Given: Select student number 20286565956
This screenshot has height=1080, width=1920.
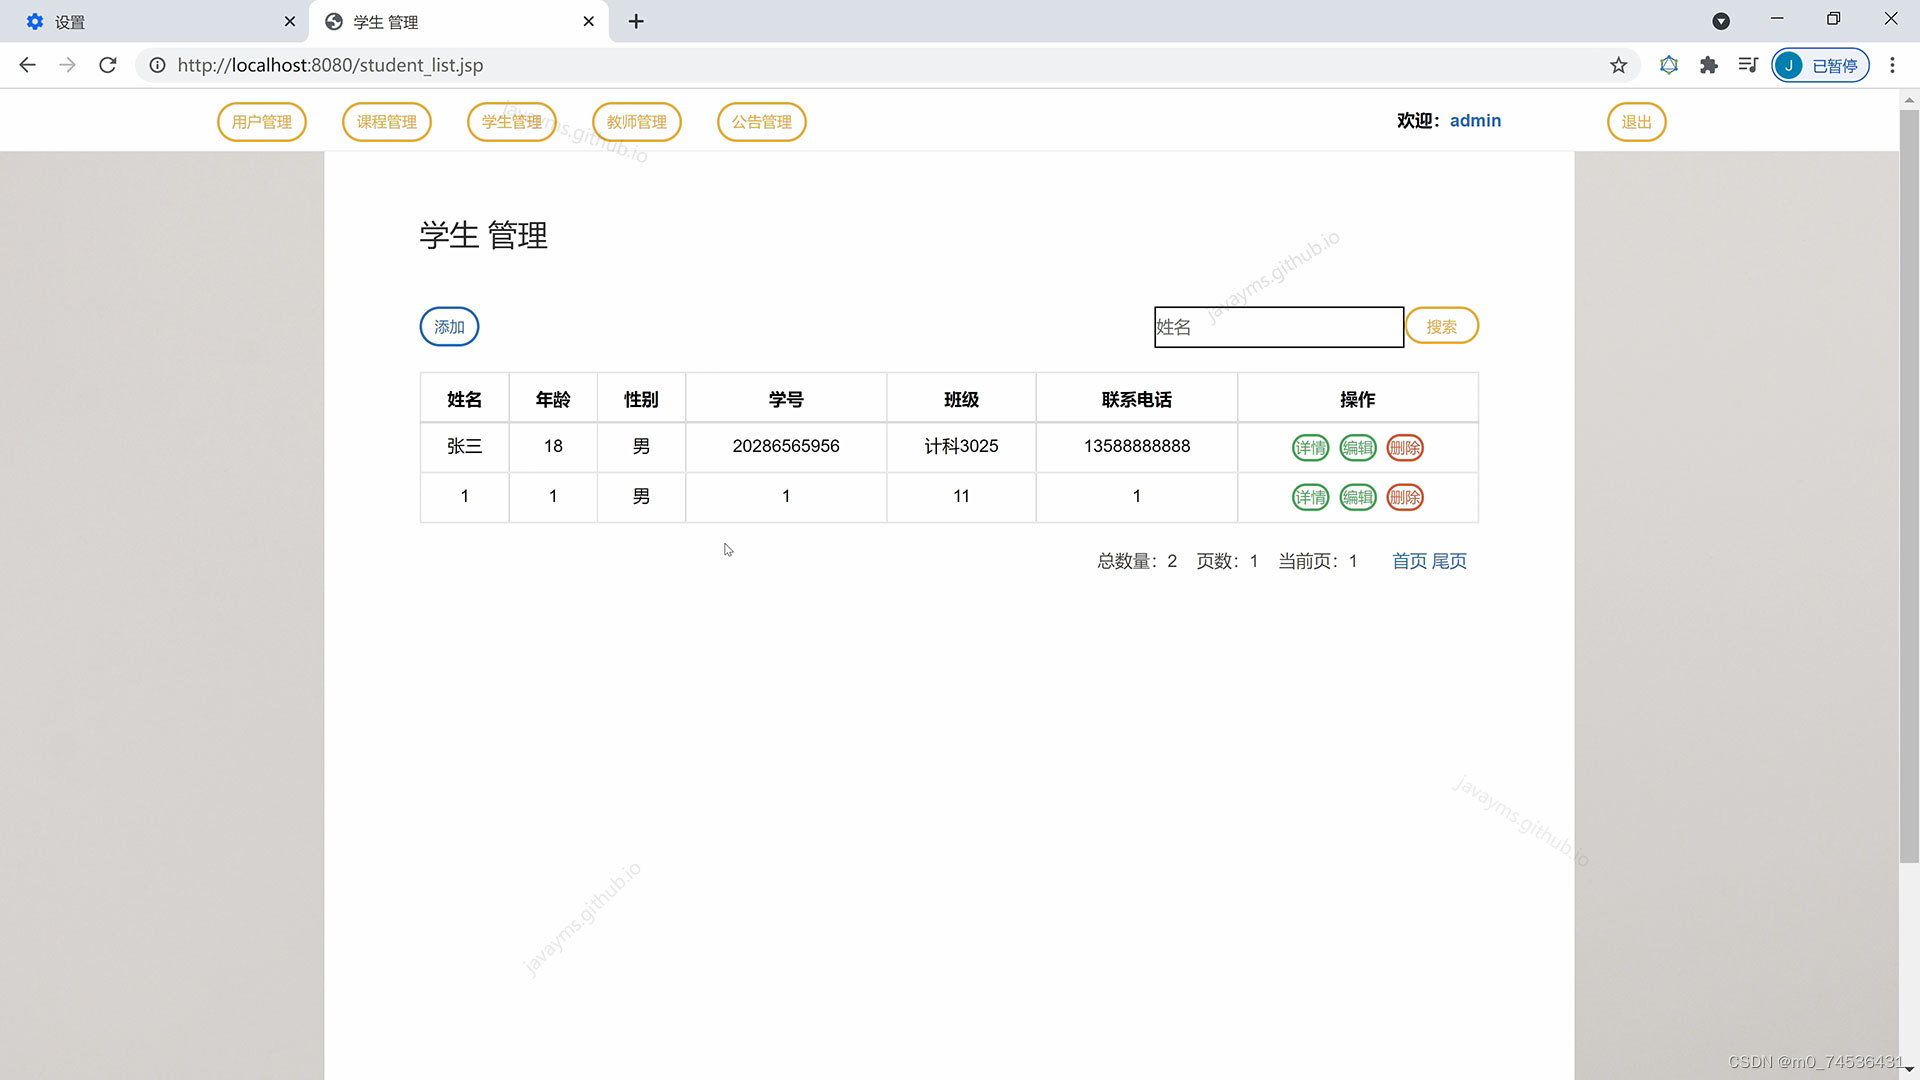Looking at the screenshot, I should tap(786, 446).
